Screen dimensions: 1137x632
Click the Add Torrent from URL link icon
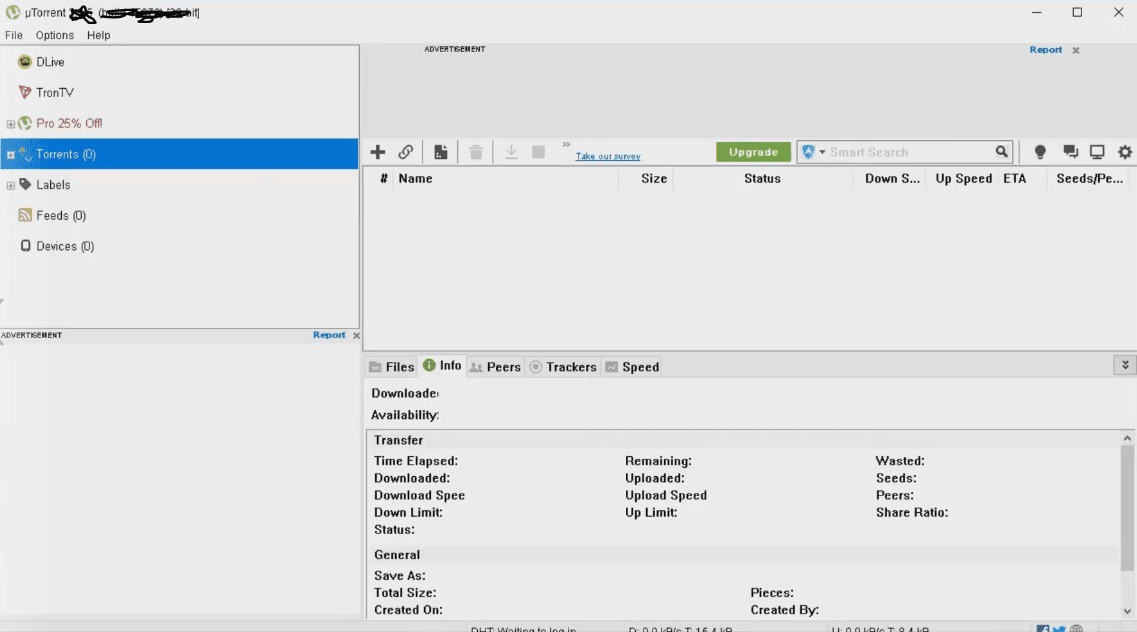point(405,152)
